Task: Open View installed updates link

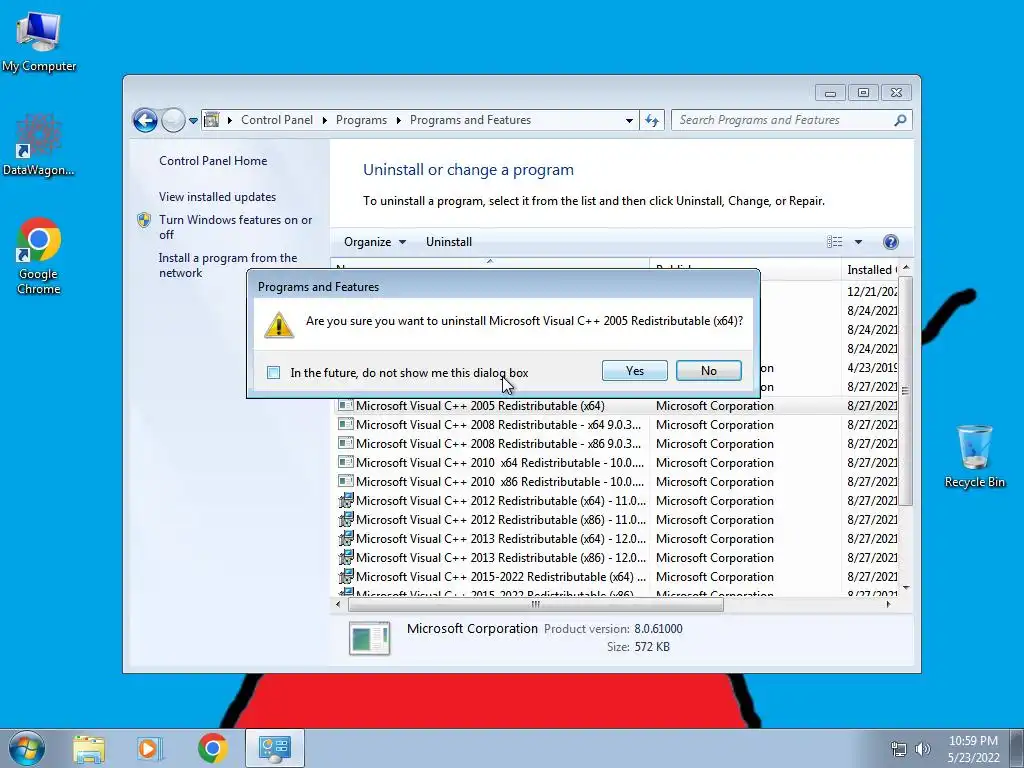Action: (x=217, y=197)
